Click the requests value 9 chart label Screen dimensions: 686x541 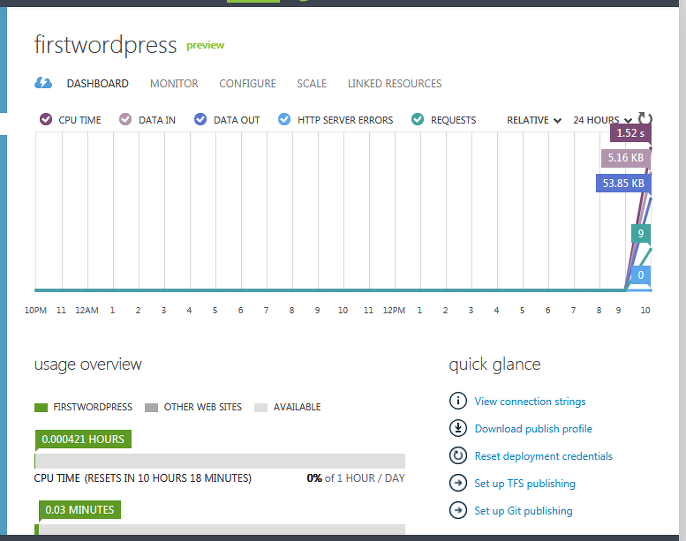640,234
